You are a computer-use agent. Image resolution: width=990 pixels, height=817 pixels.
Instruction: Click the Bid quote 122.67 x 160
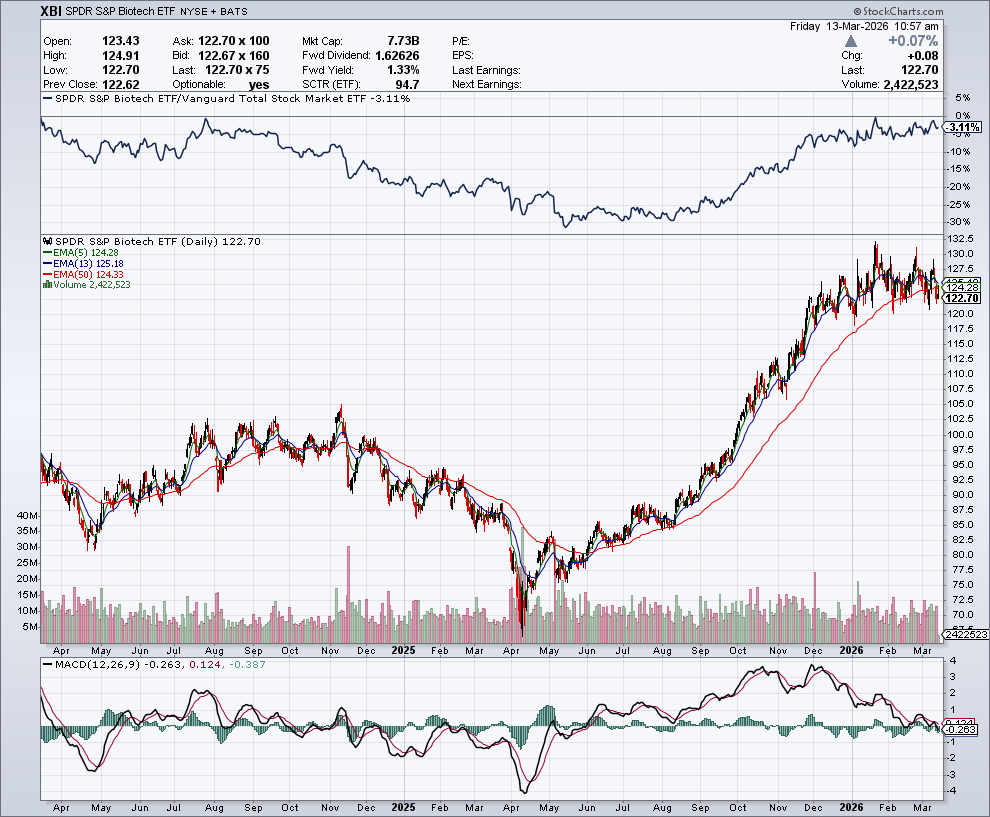coord(234,56)
